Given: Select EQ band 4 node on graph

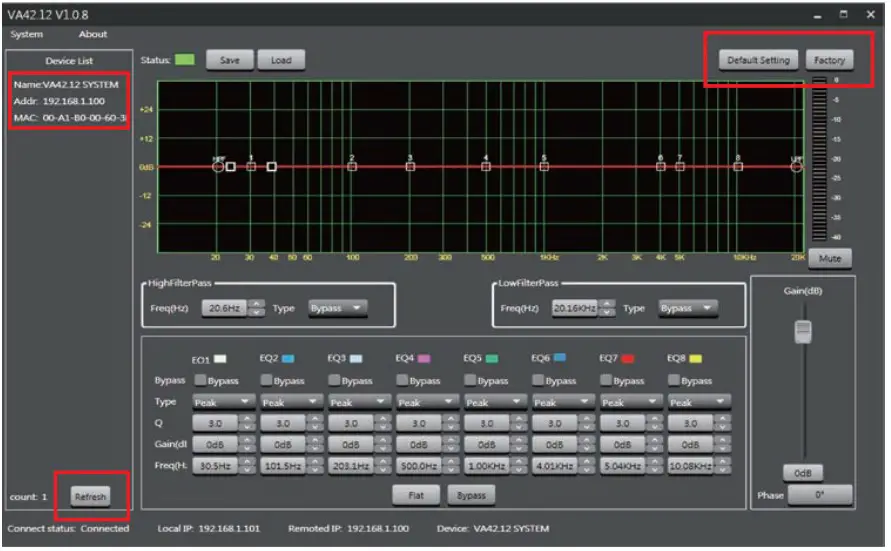Looking at the screenshot, I should pos(486,166).
